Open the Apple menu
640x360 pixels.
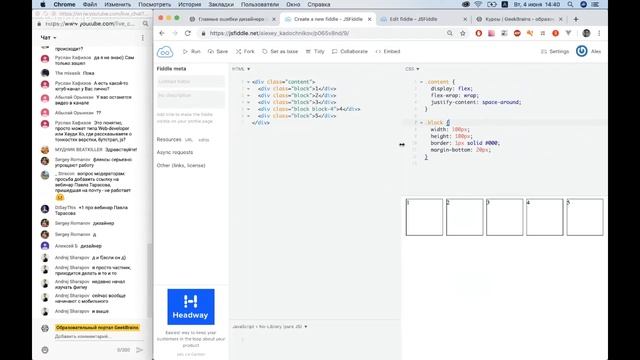coord(43,4)
